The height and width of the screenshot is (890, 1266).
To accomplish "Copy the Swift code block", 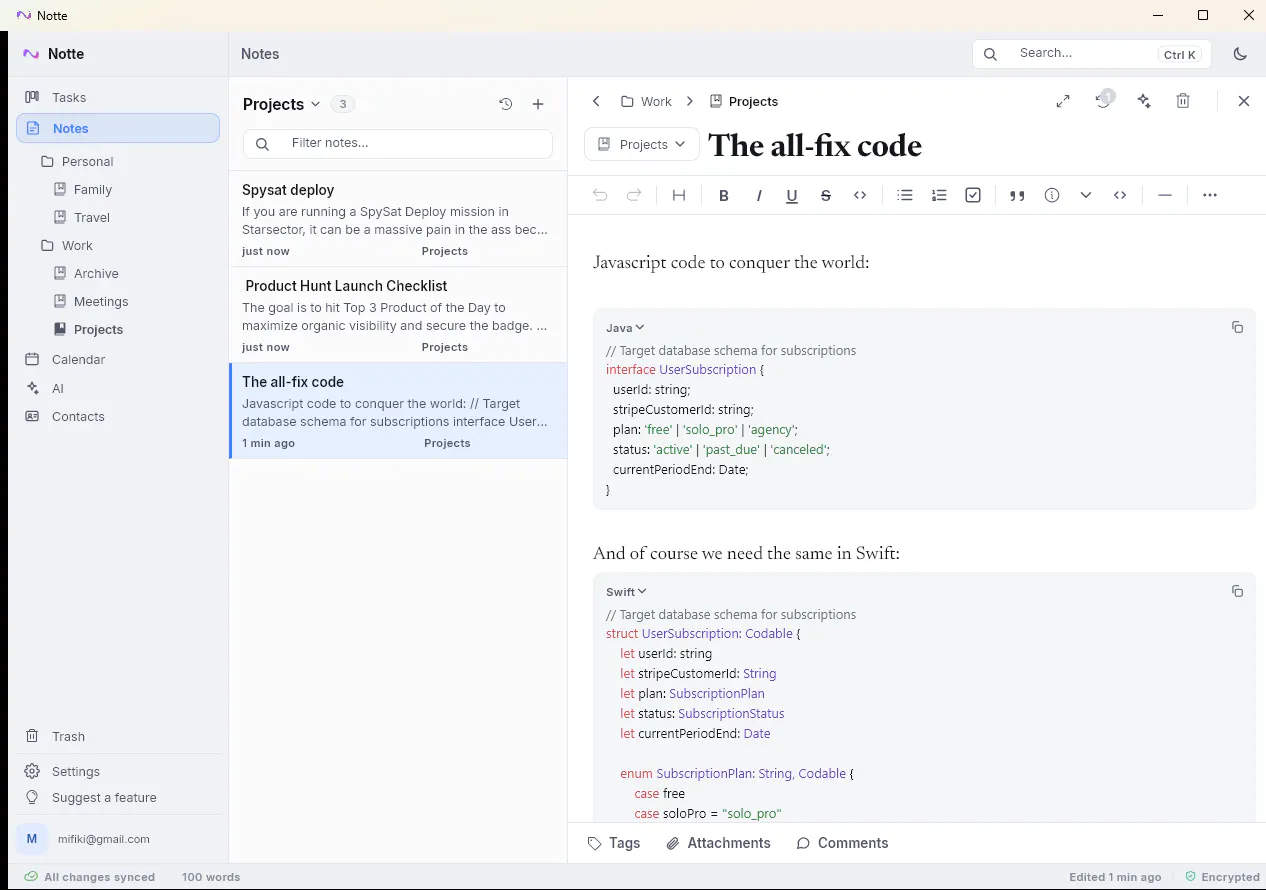I will tap(1237, 591).
